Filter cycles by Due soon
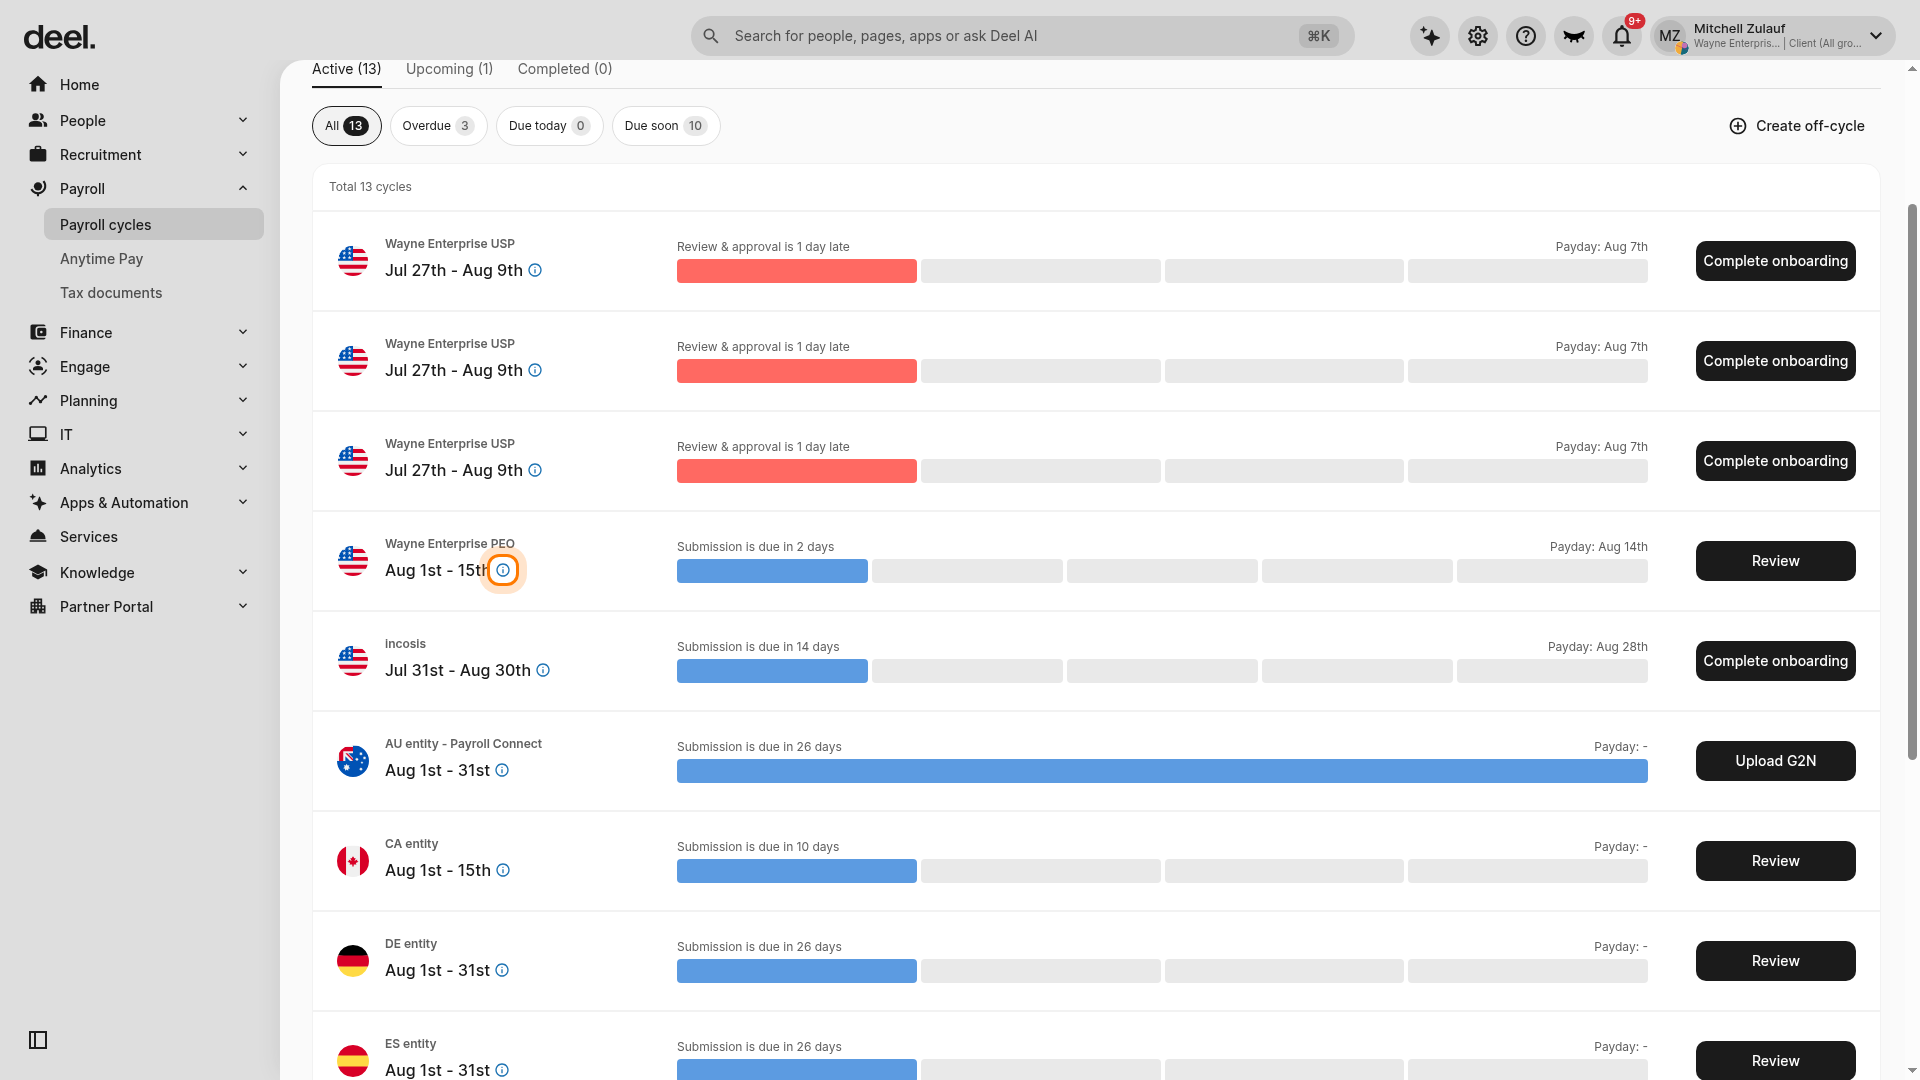This screenshot has width=1920, height=1080. point(666,126)
